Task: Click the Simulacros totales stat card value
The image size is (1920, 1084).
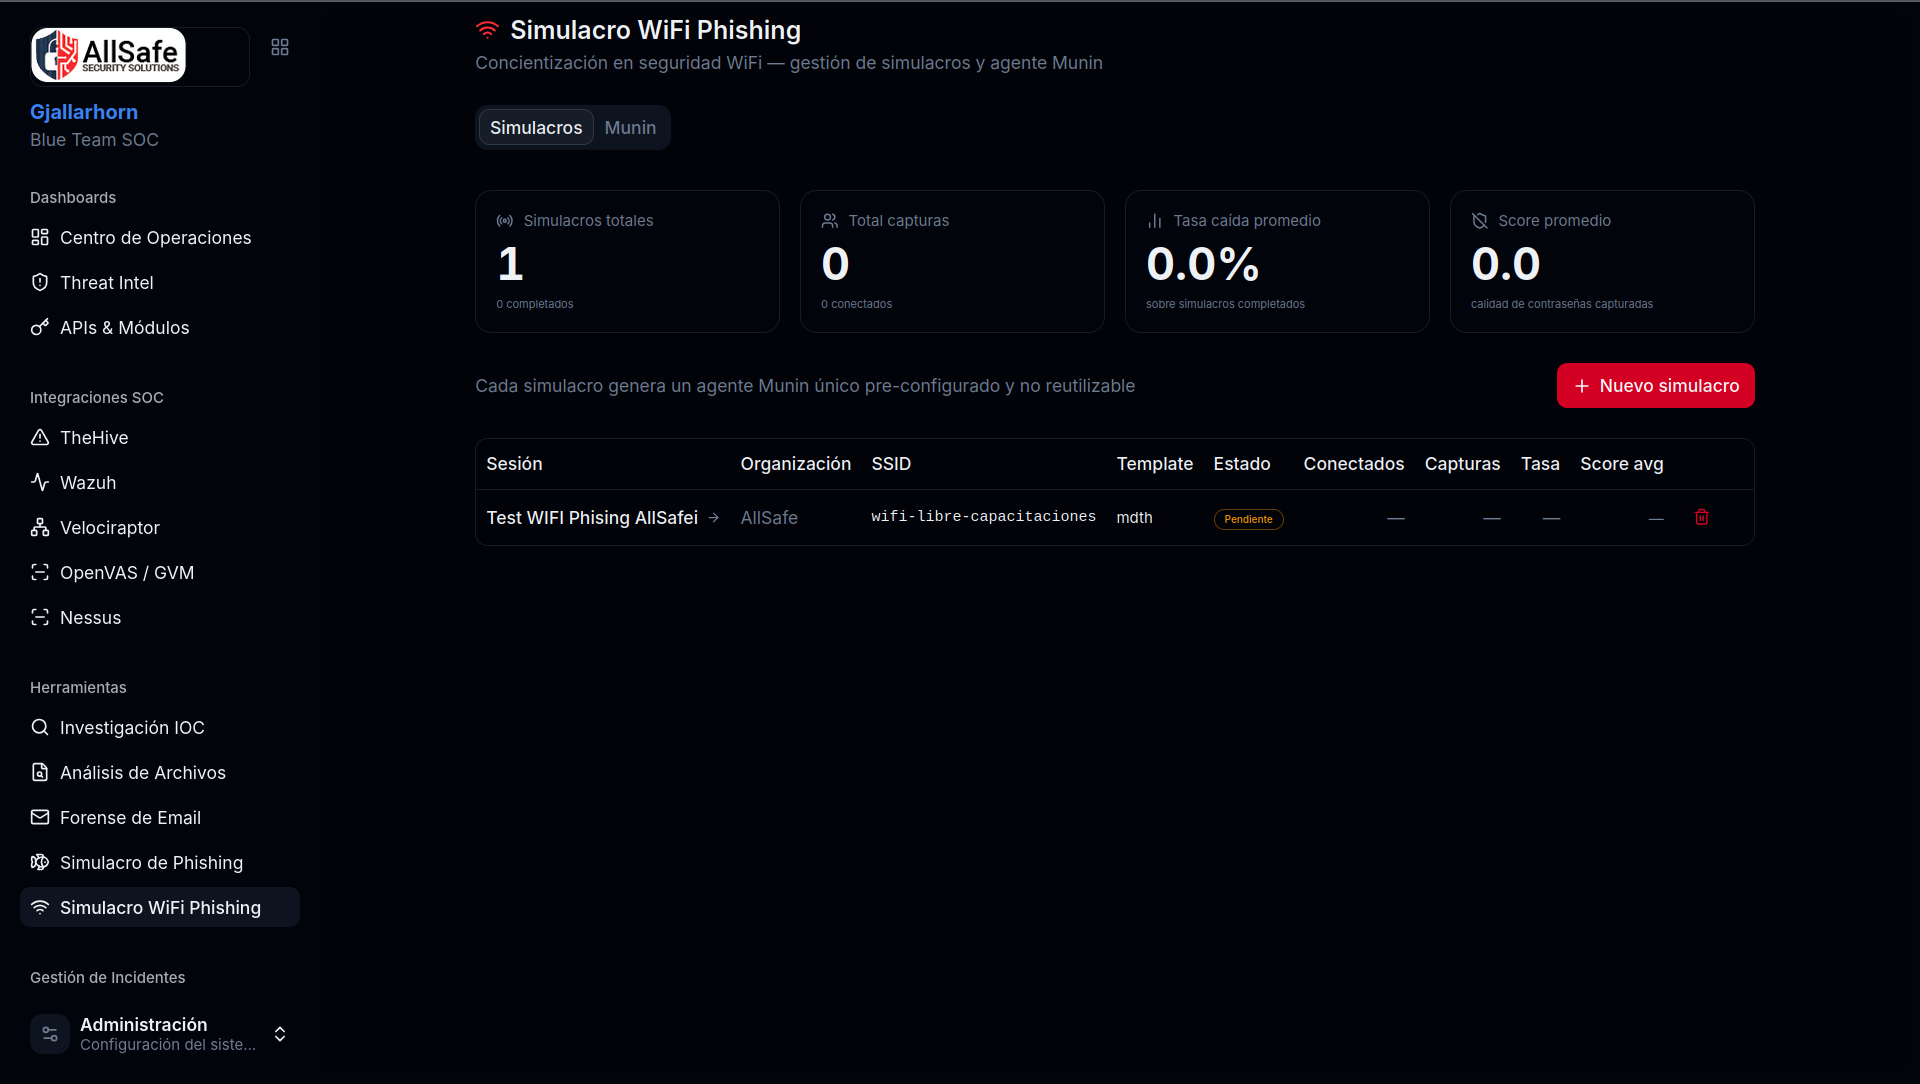Action: [510, 263]
